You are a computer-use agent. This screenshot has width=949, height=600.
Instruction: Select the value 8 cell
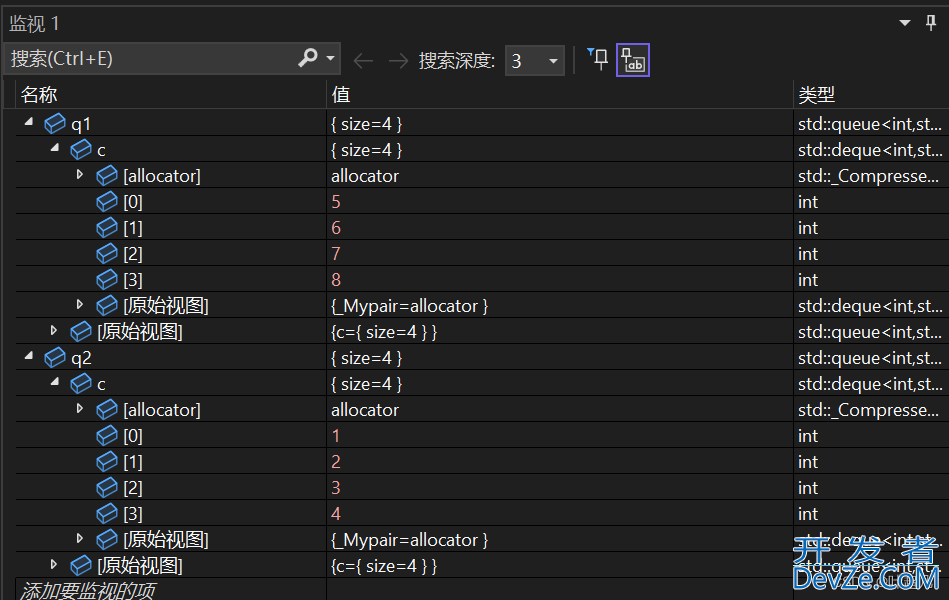pyautogui.click(x=560, y=280)
